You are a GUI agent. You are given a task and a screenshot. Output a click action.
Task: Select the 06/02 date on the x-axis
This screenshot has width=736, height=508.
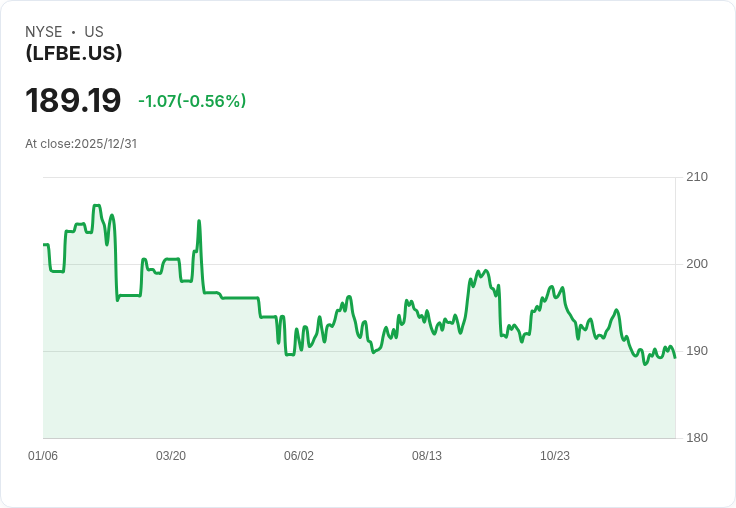[x=299, y=456]
